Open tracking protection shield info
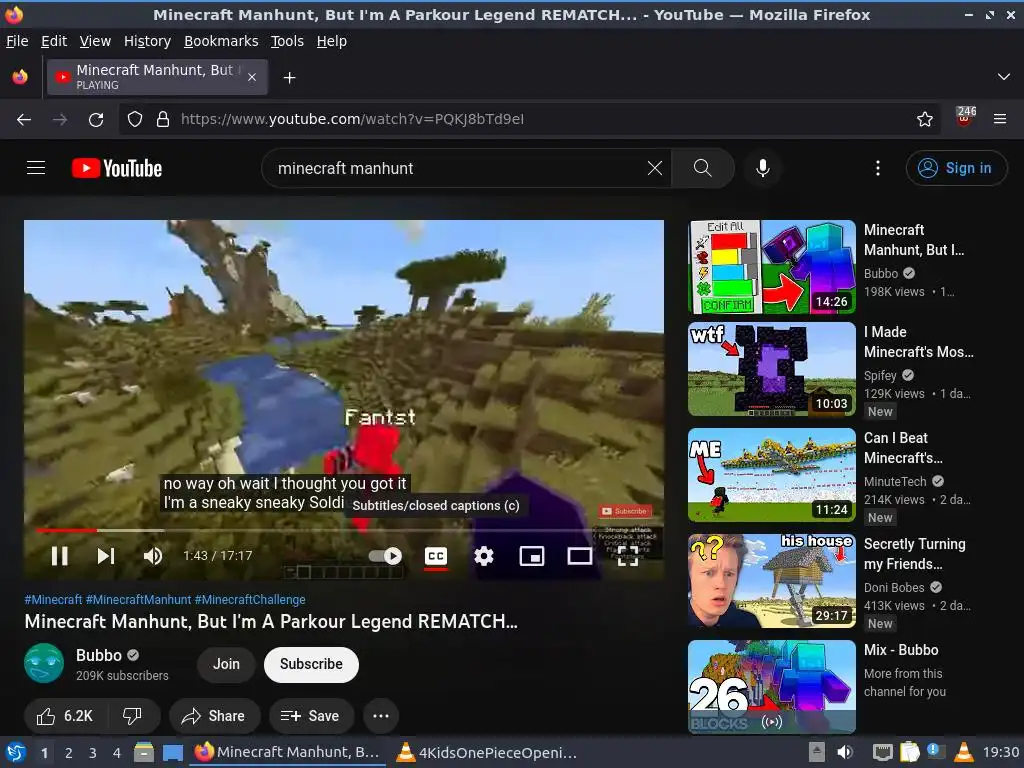 click(135, 120)
